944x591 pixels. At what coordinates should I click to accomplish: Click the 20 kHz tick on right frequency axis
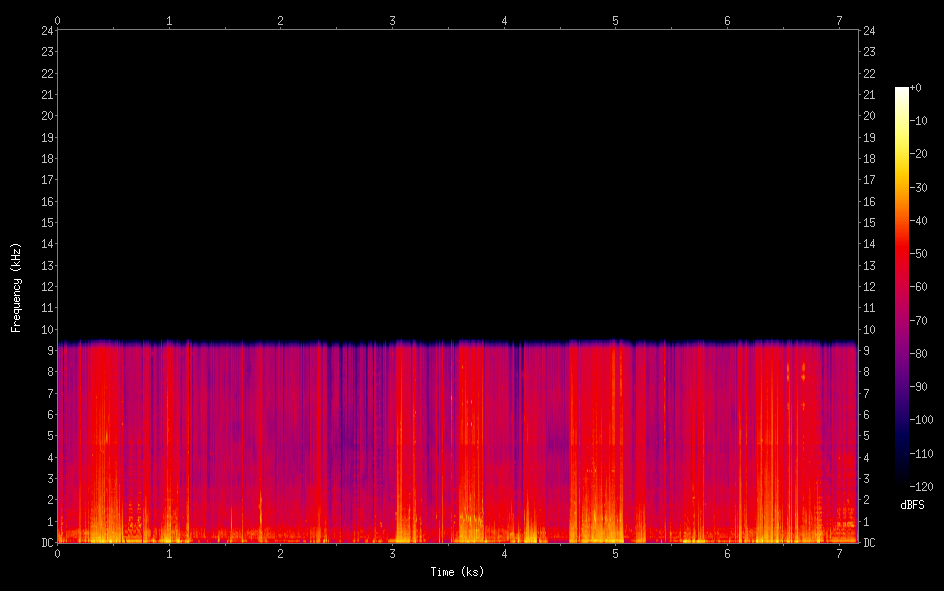tap(870, 115)
